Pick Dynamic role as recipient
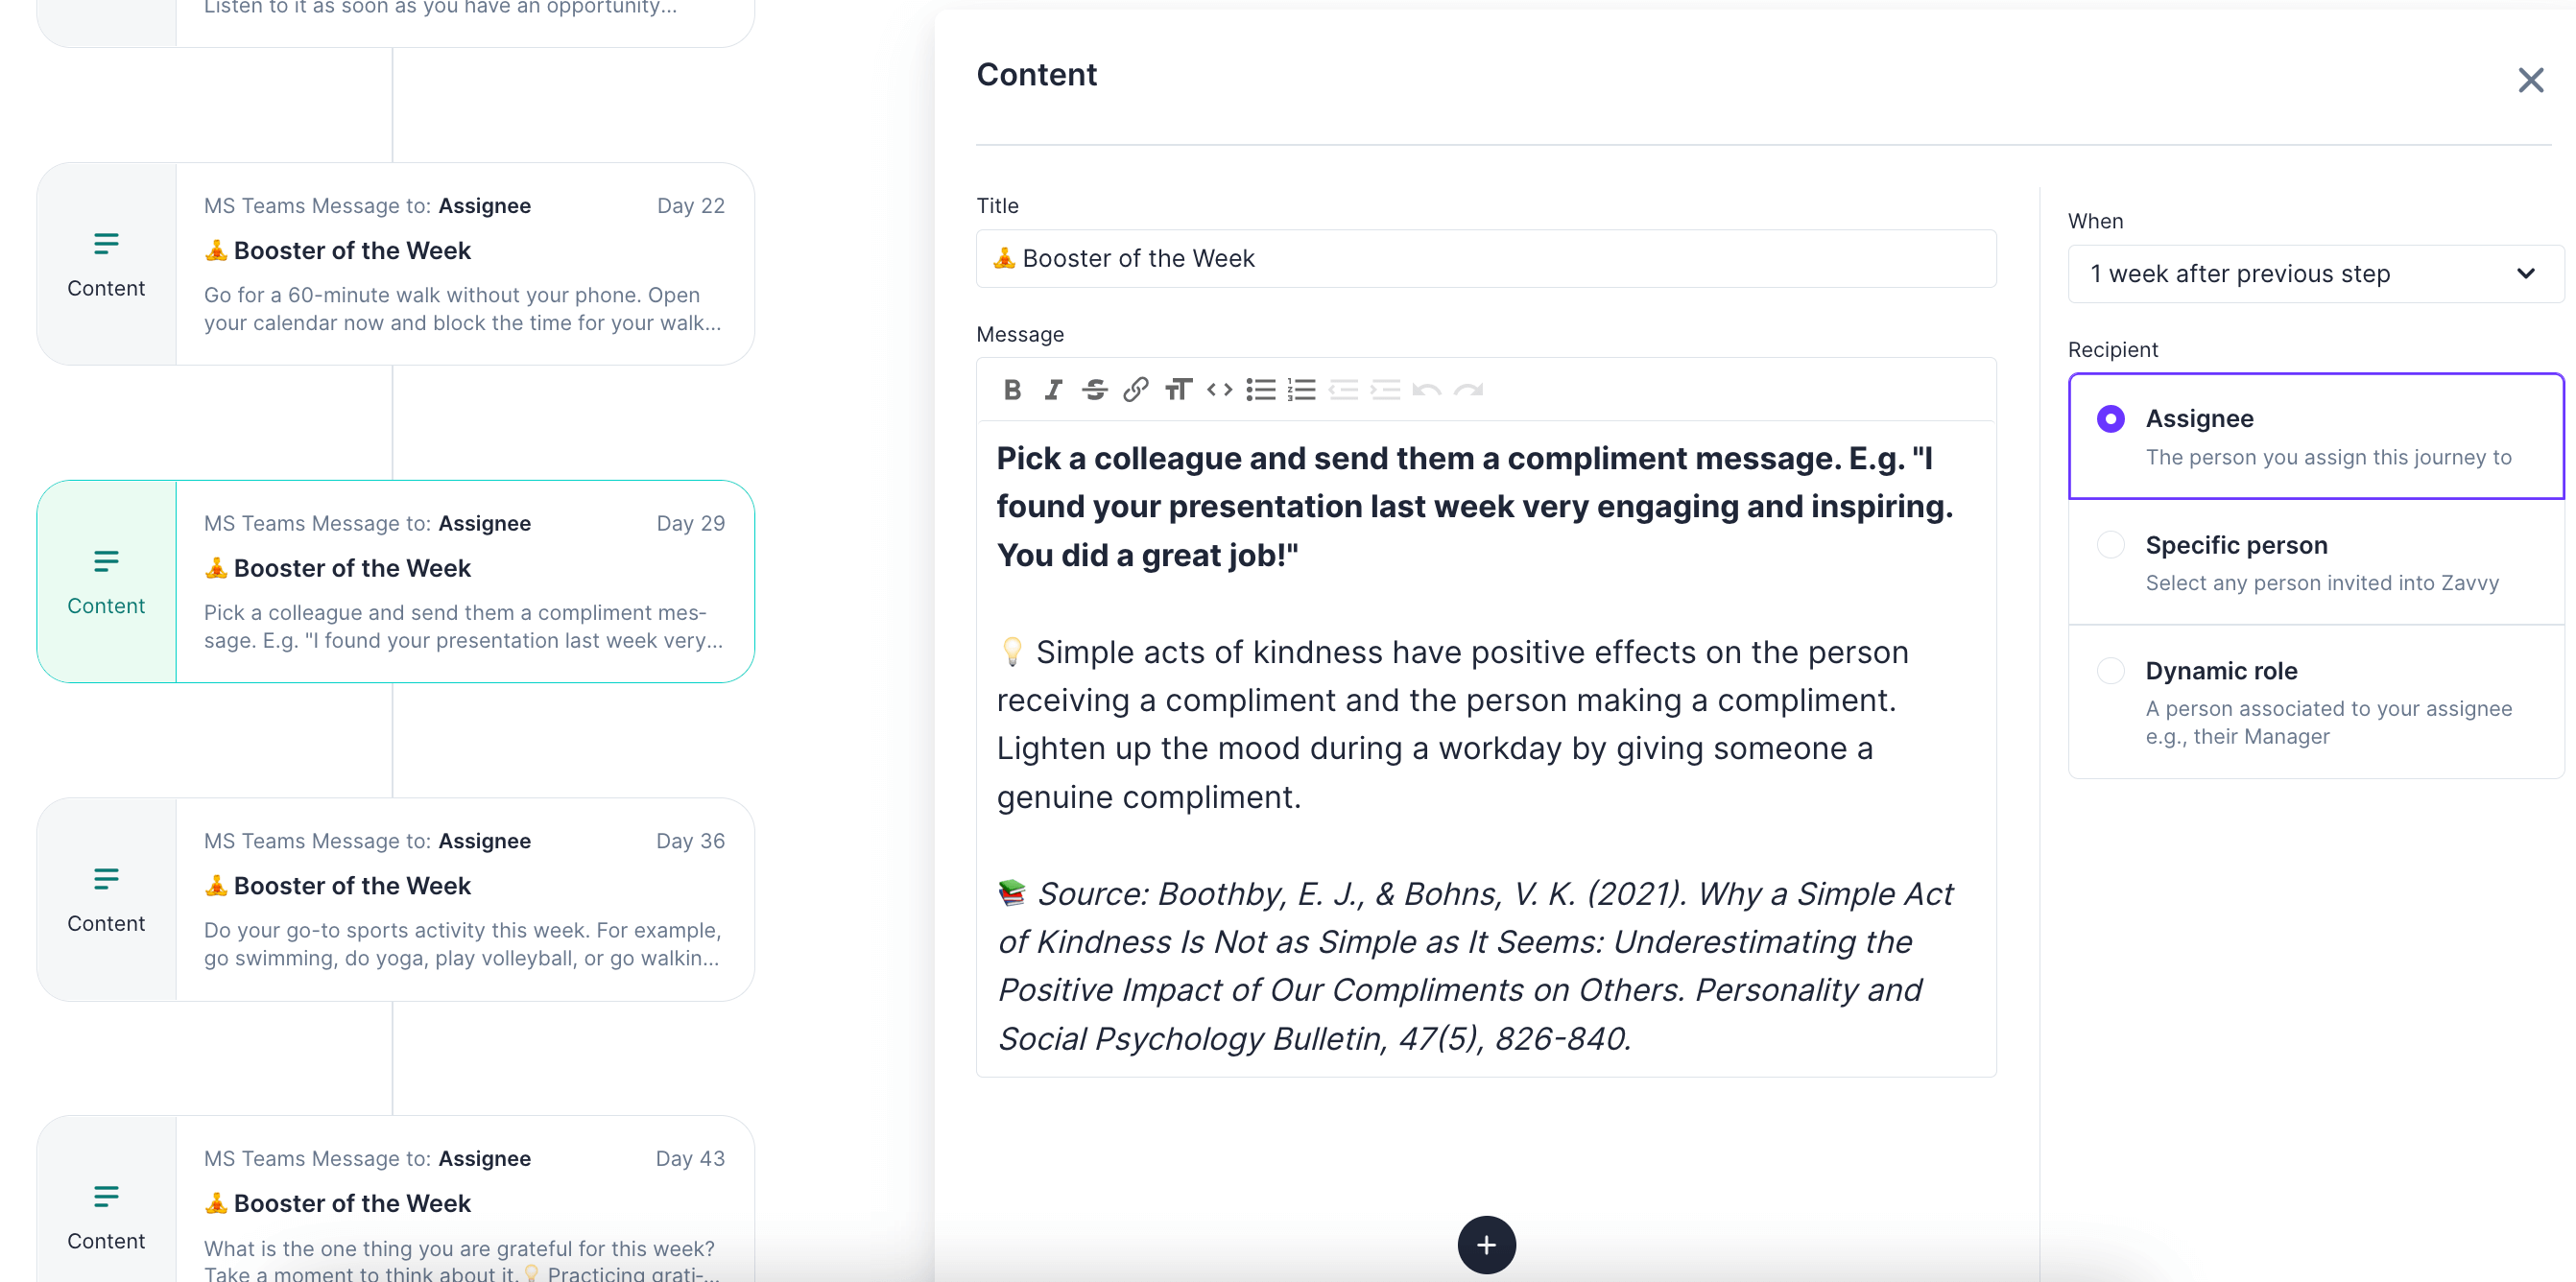Viewport: 2576px width, 1282px height. coord(2110,671)
